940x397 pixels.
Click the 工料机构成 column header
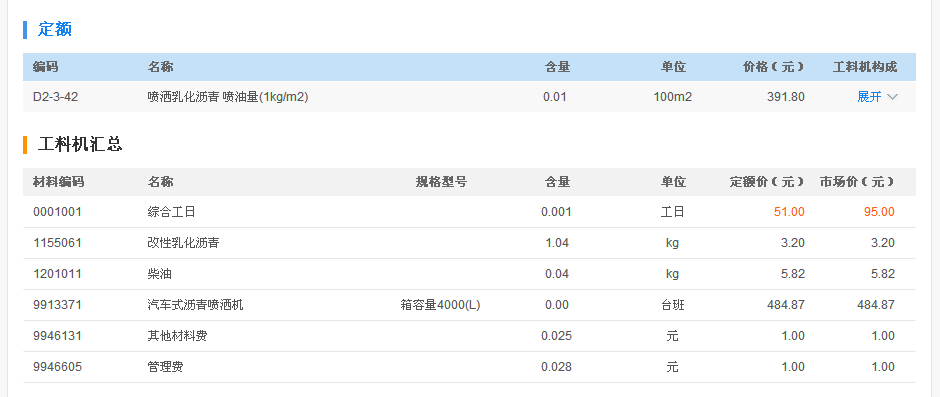pos(865,67)
